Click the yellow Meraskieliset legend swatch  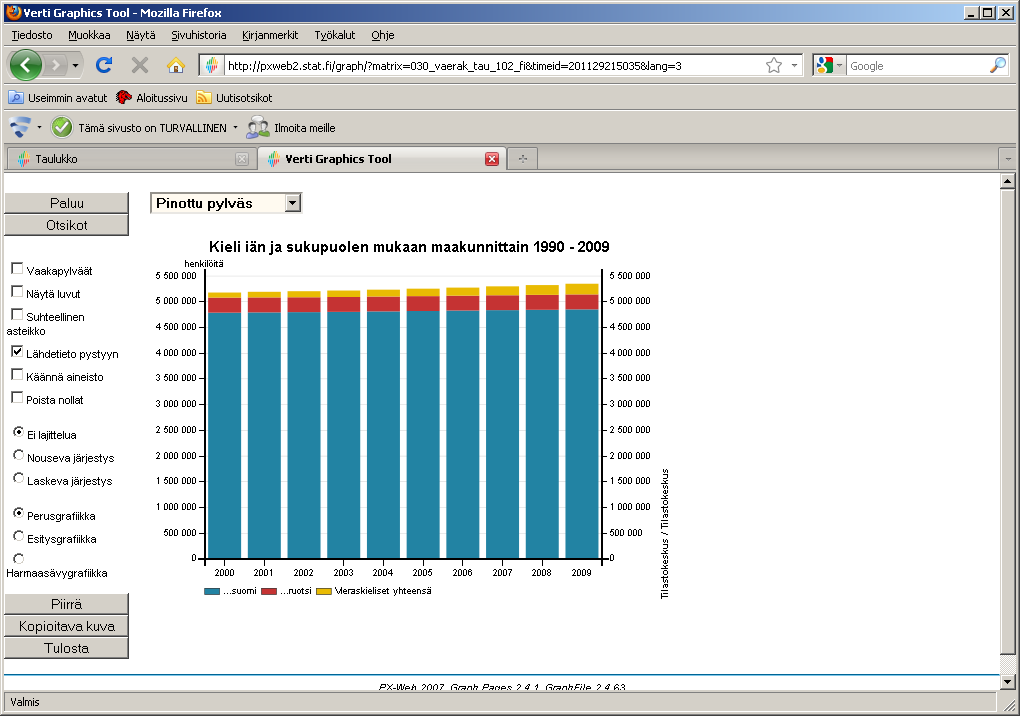coord(324,591)
